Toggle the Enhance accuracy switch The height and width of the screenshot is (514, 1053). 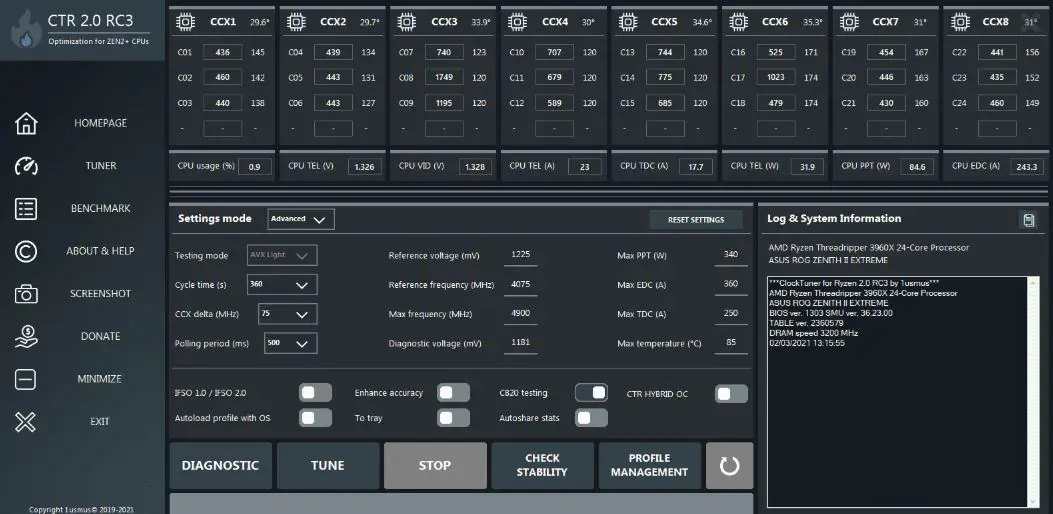pyautogui.click(x=453, y=393)
